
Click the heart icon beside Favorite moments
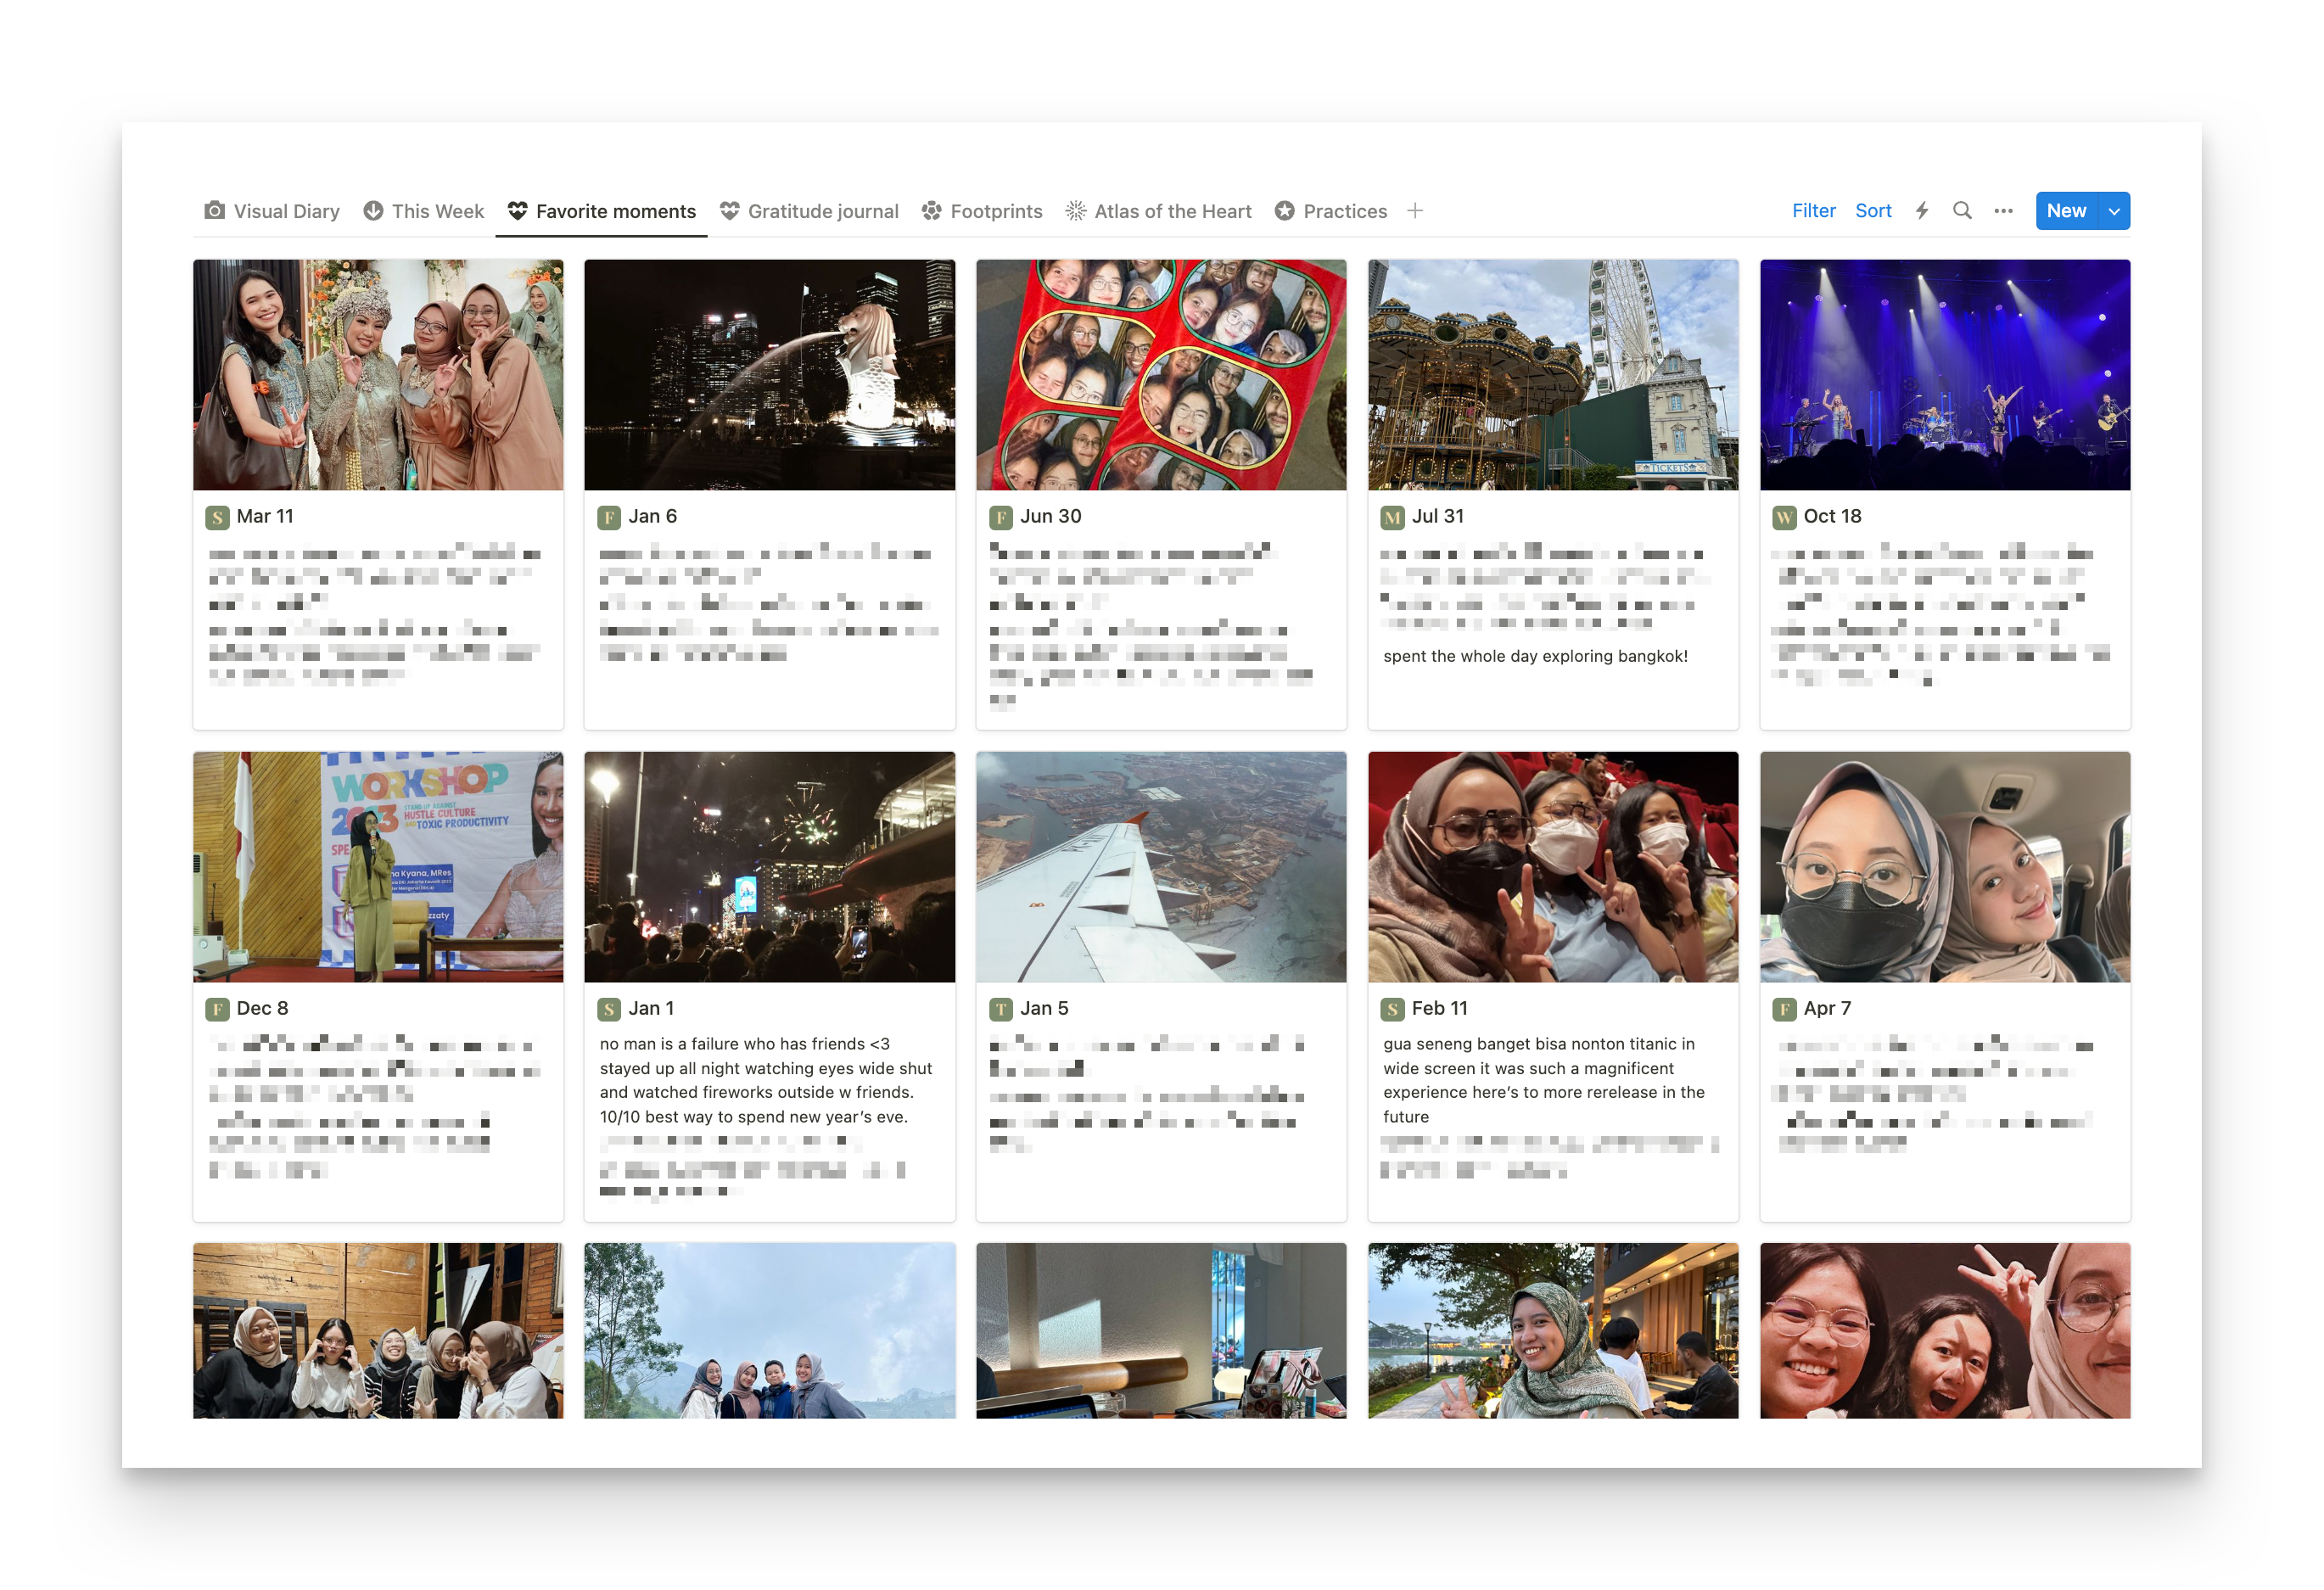pos(517,210)
